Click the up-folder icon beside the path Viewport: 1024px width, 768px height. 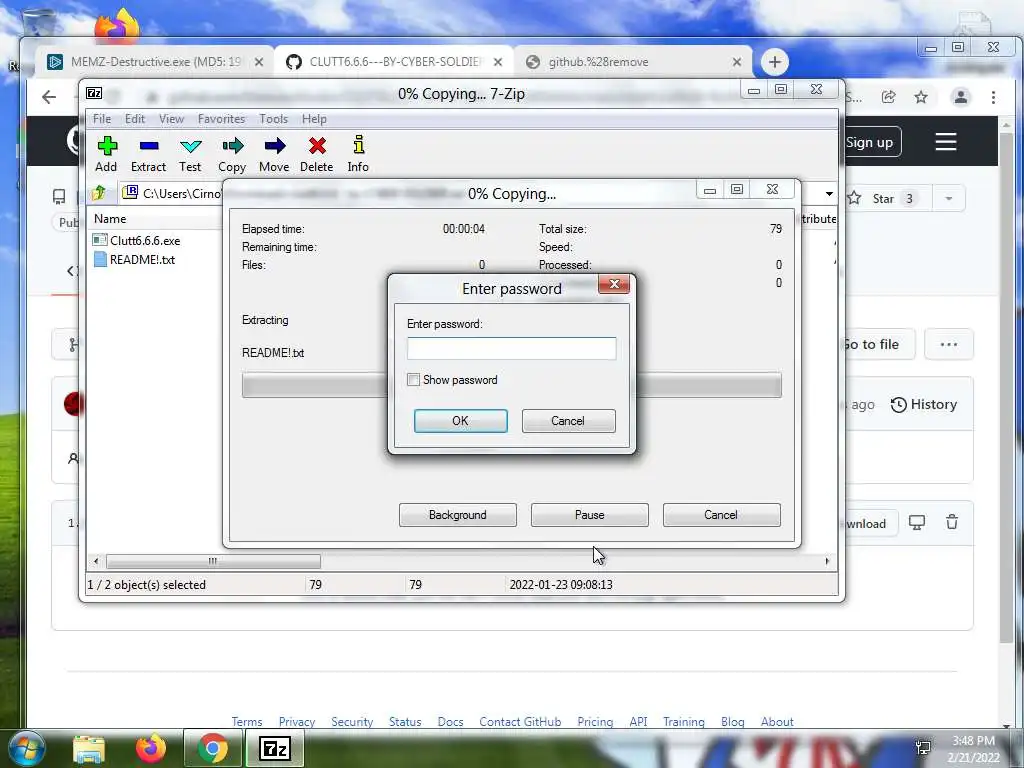pos(99,193)
